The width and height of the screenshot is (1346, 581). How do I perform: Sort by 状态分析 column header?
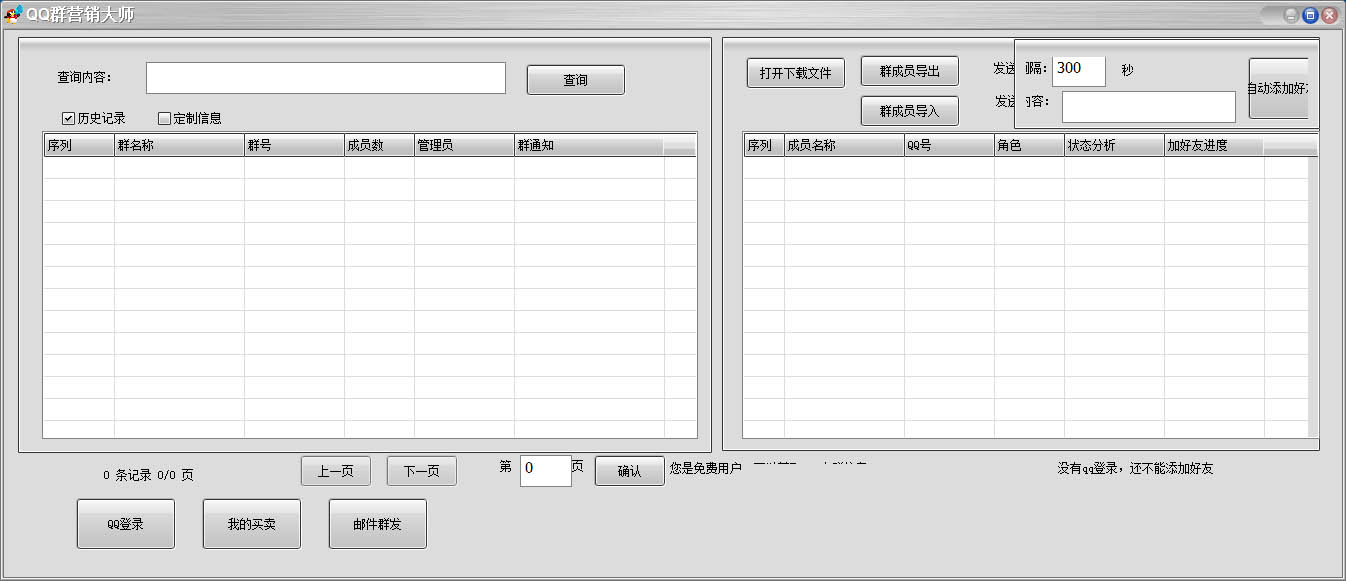coord(1114,146)
